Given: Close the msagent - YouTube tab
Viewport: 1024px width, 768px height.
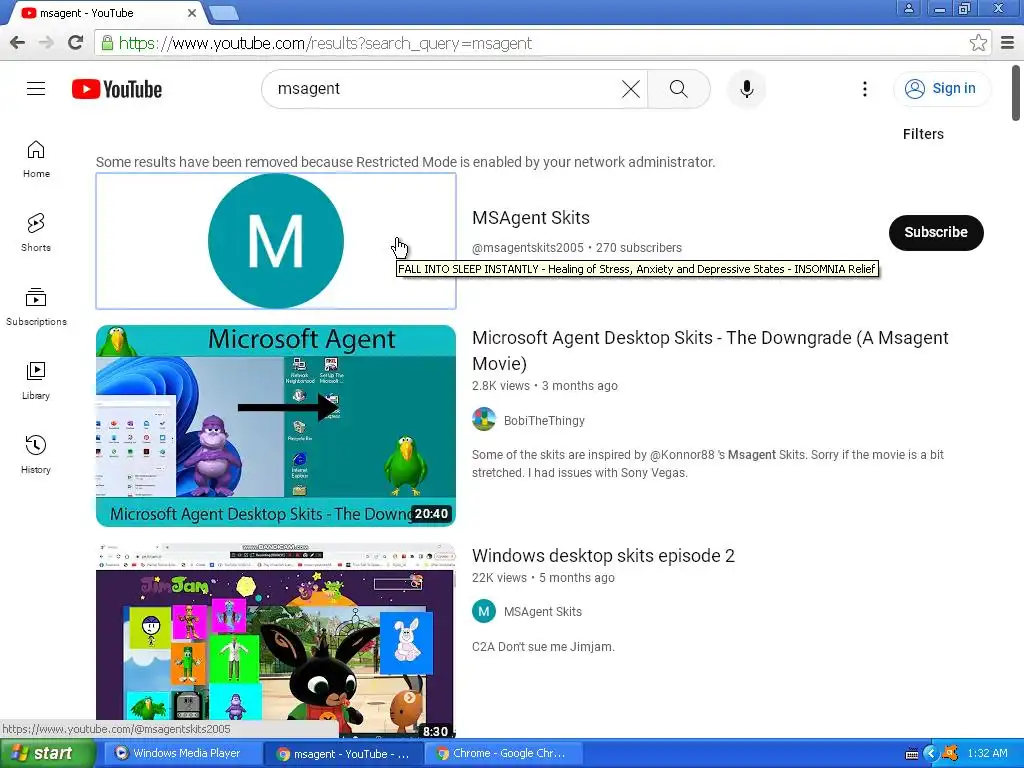Looking at the screenshot, I should (192, 13).
